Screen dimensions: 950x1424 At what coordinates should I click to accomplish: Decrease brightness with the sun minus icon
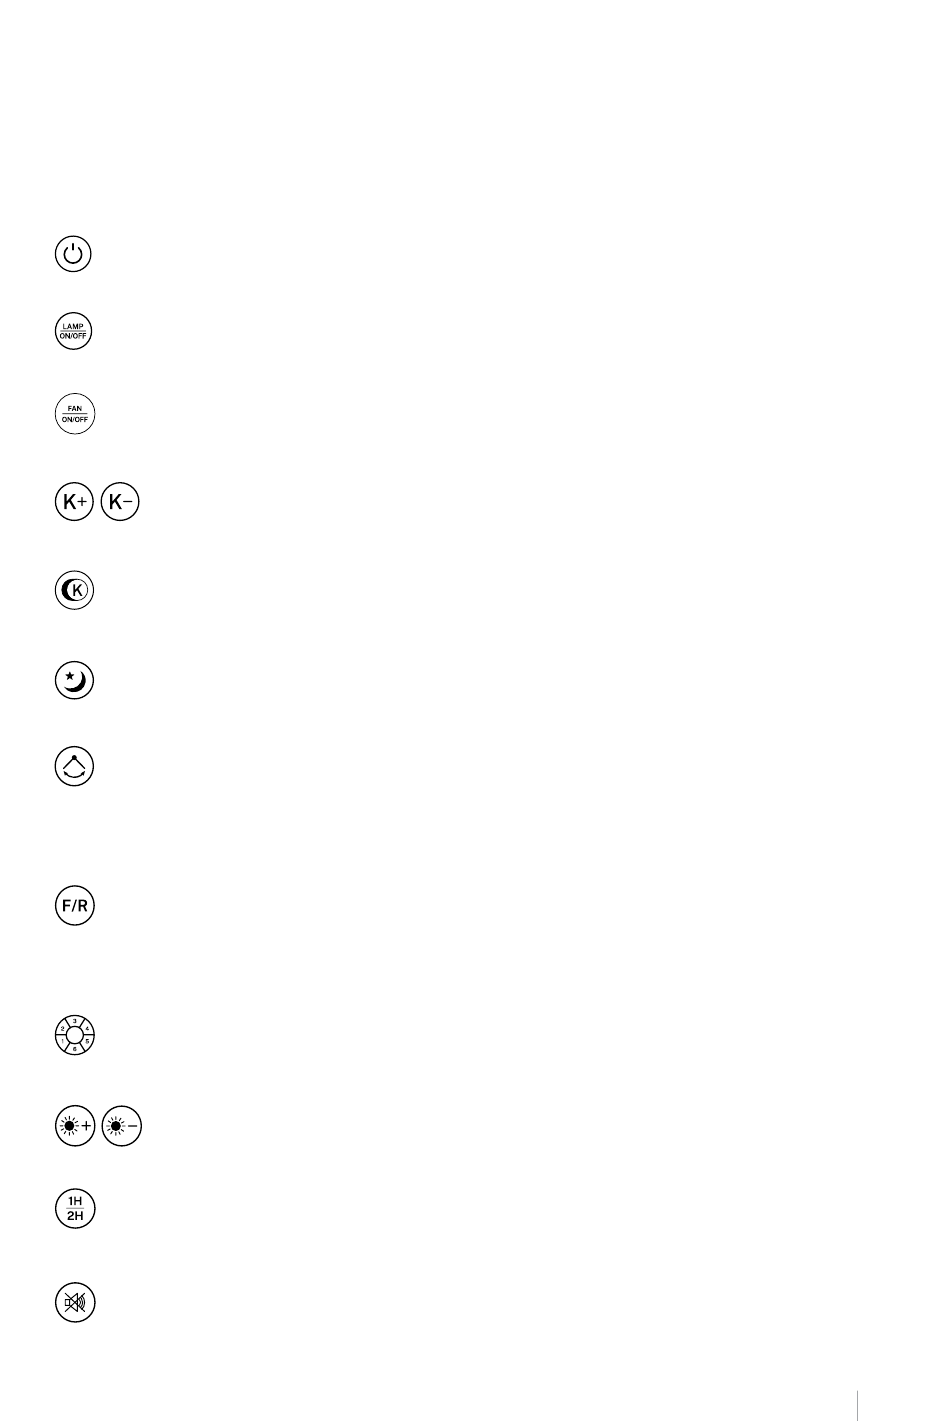click(x=122, y=1126)
